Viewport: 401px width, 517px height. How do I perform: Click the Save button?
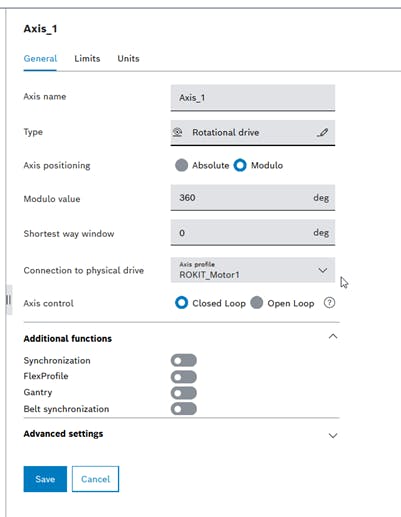[x=45, y=479]
